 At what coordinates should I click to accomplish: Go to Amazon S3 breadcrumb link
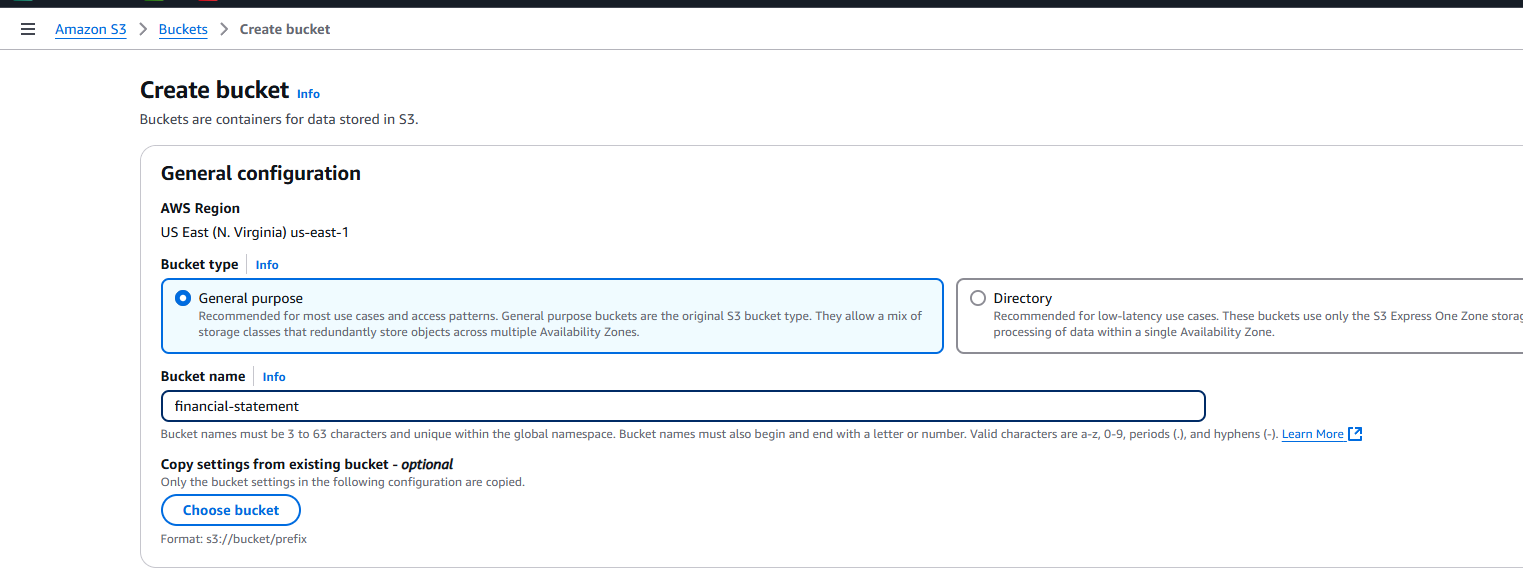pos(91,29)
